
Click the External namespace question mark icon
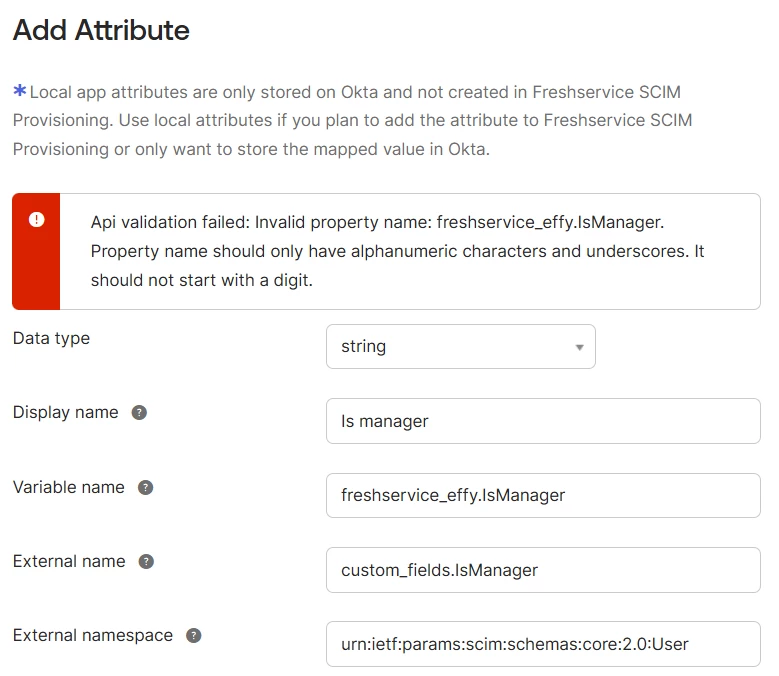click(194, 635)
